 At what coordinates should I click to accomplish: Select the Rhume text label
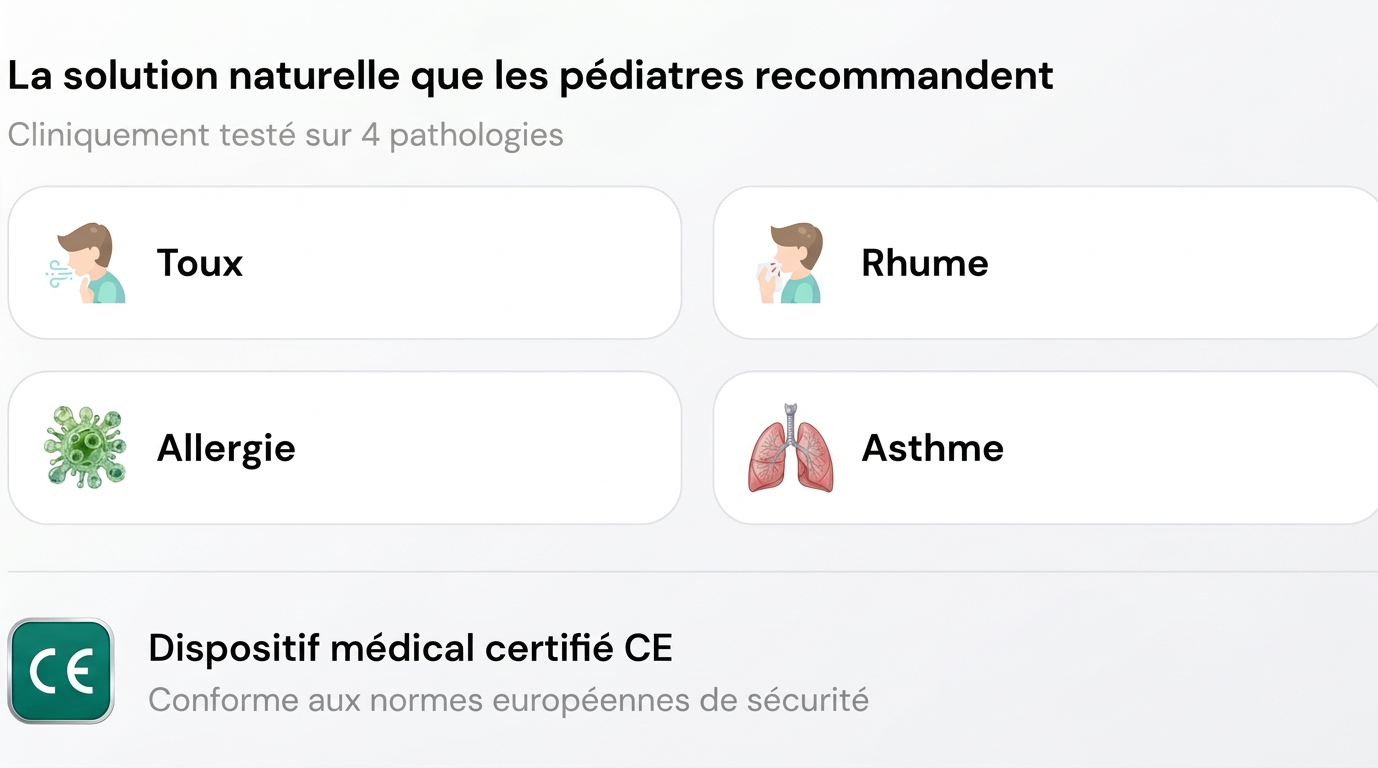[x=924, y=263]
